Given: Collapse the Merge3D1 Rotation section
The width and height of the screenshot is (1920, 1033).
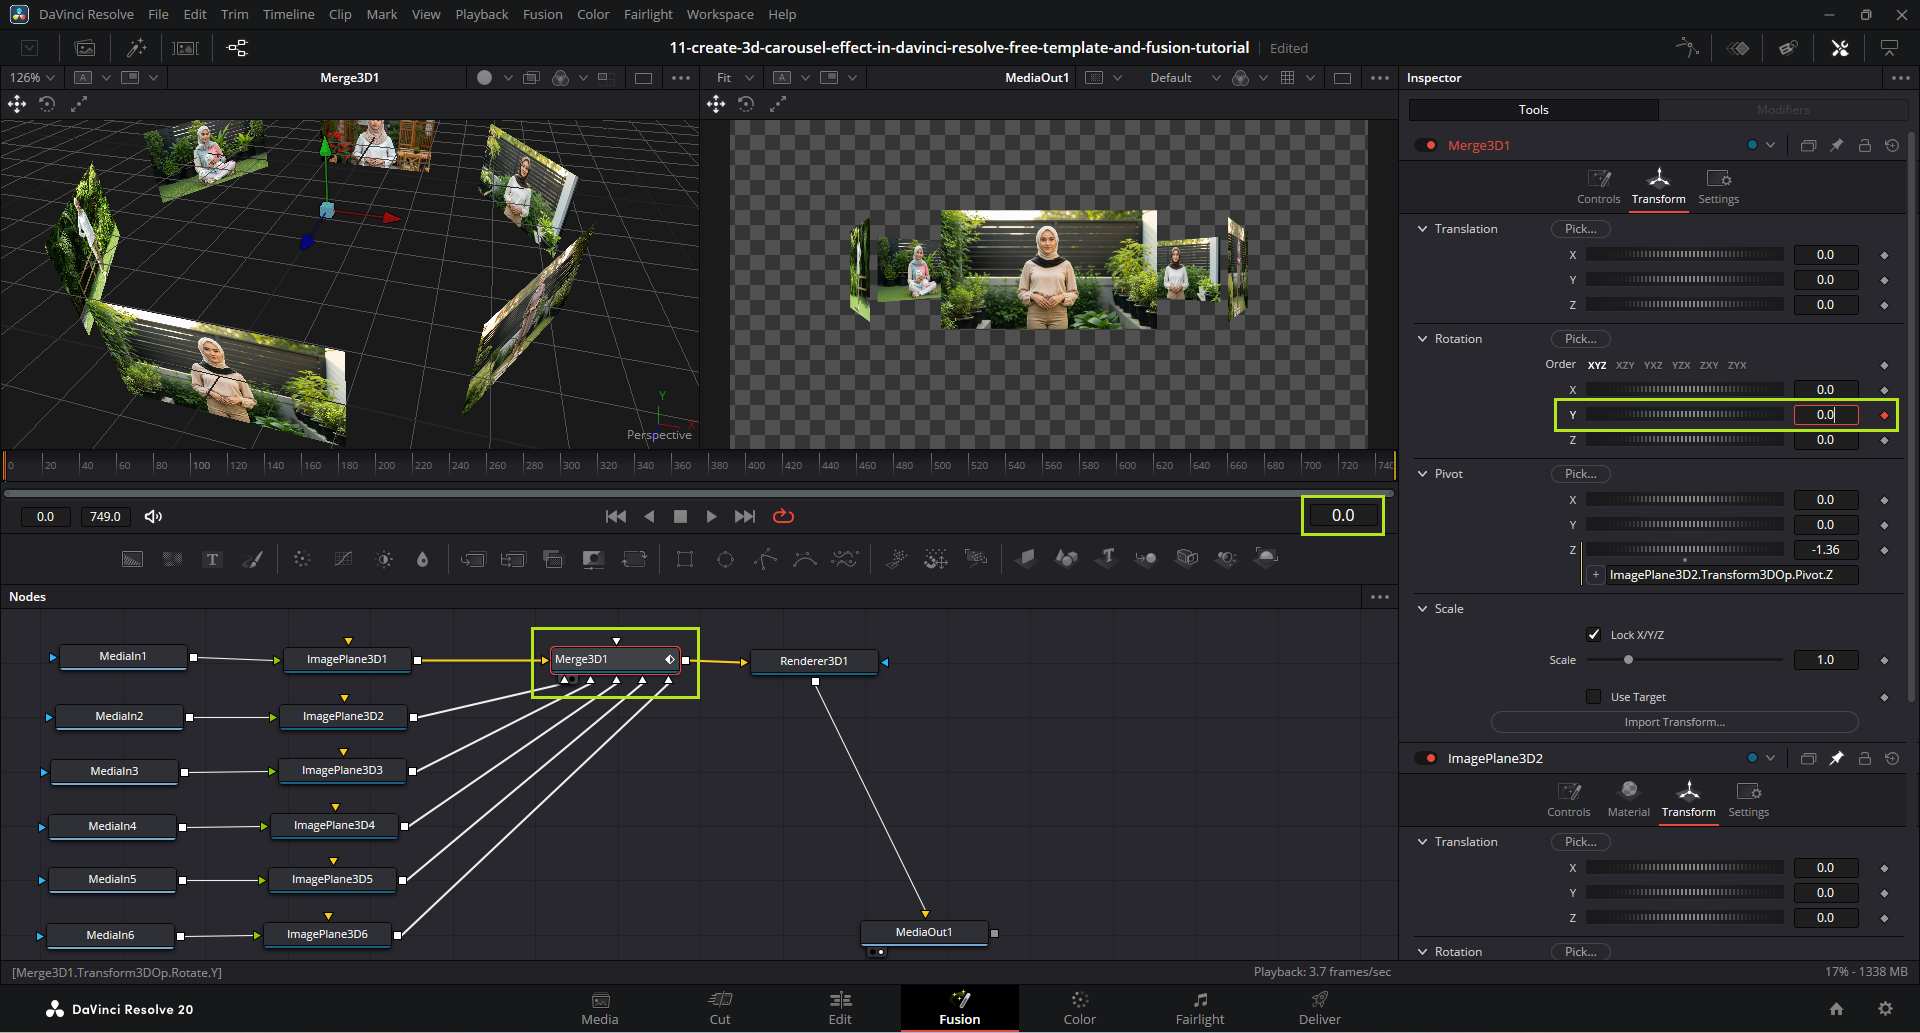Looking at the screenshot, I should (1423, 339).
